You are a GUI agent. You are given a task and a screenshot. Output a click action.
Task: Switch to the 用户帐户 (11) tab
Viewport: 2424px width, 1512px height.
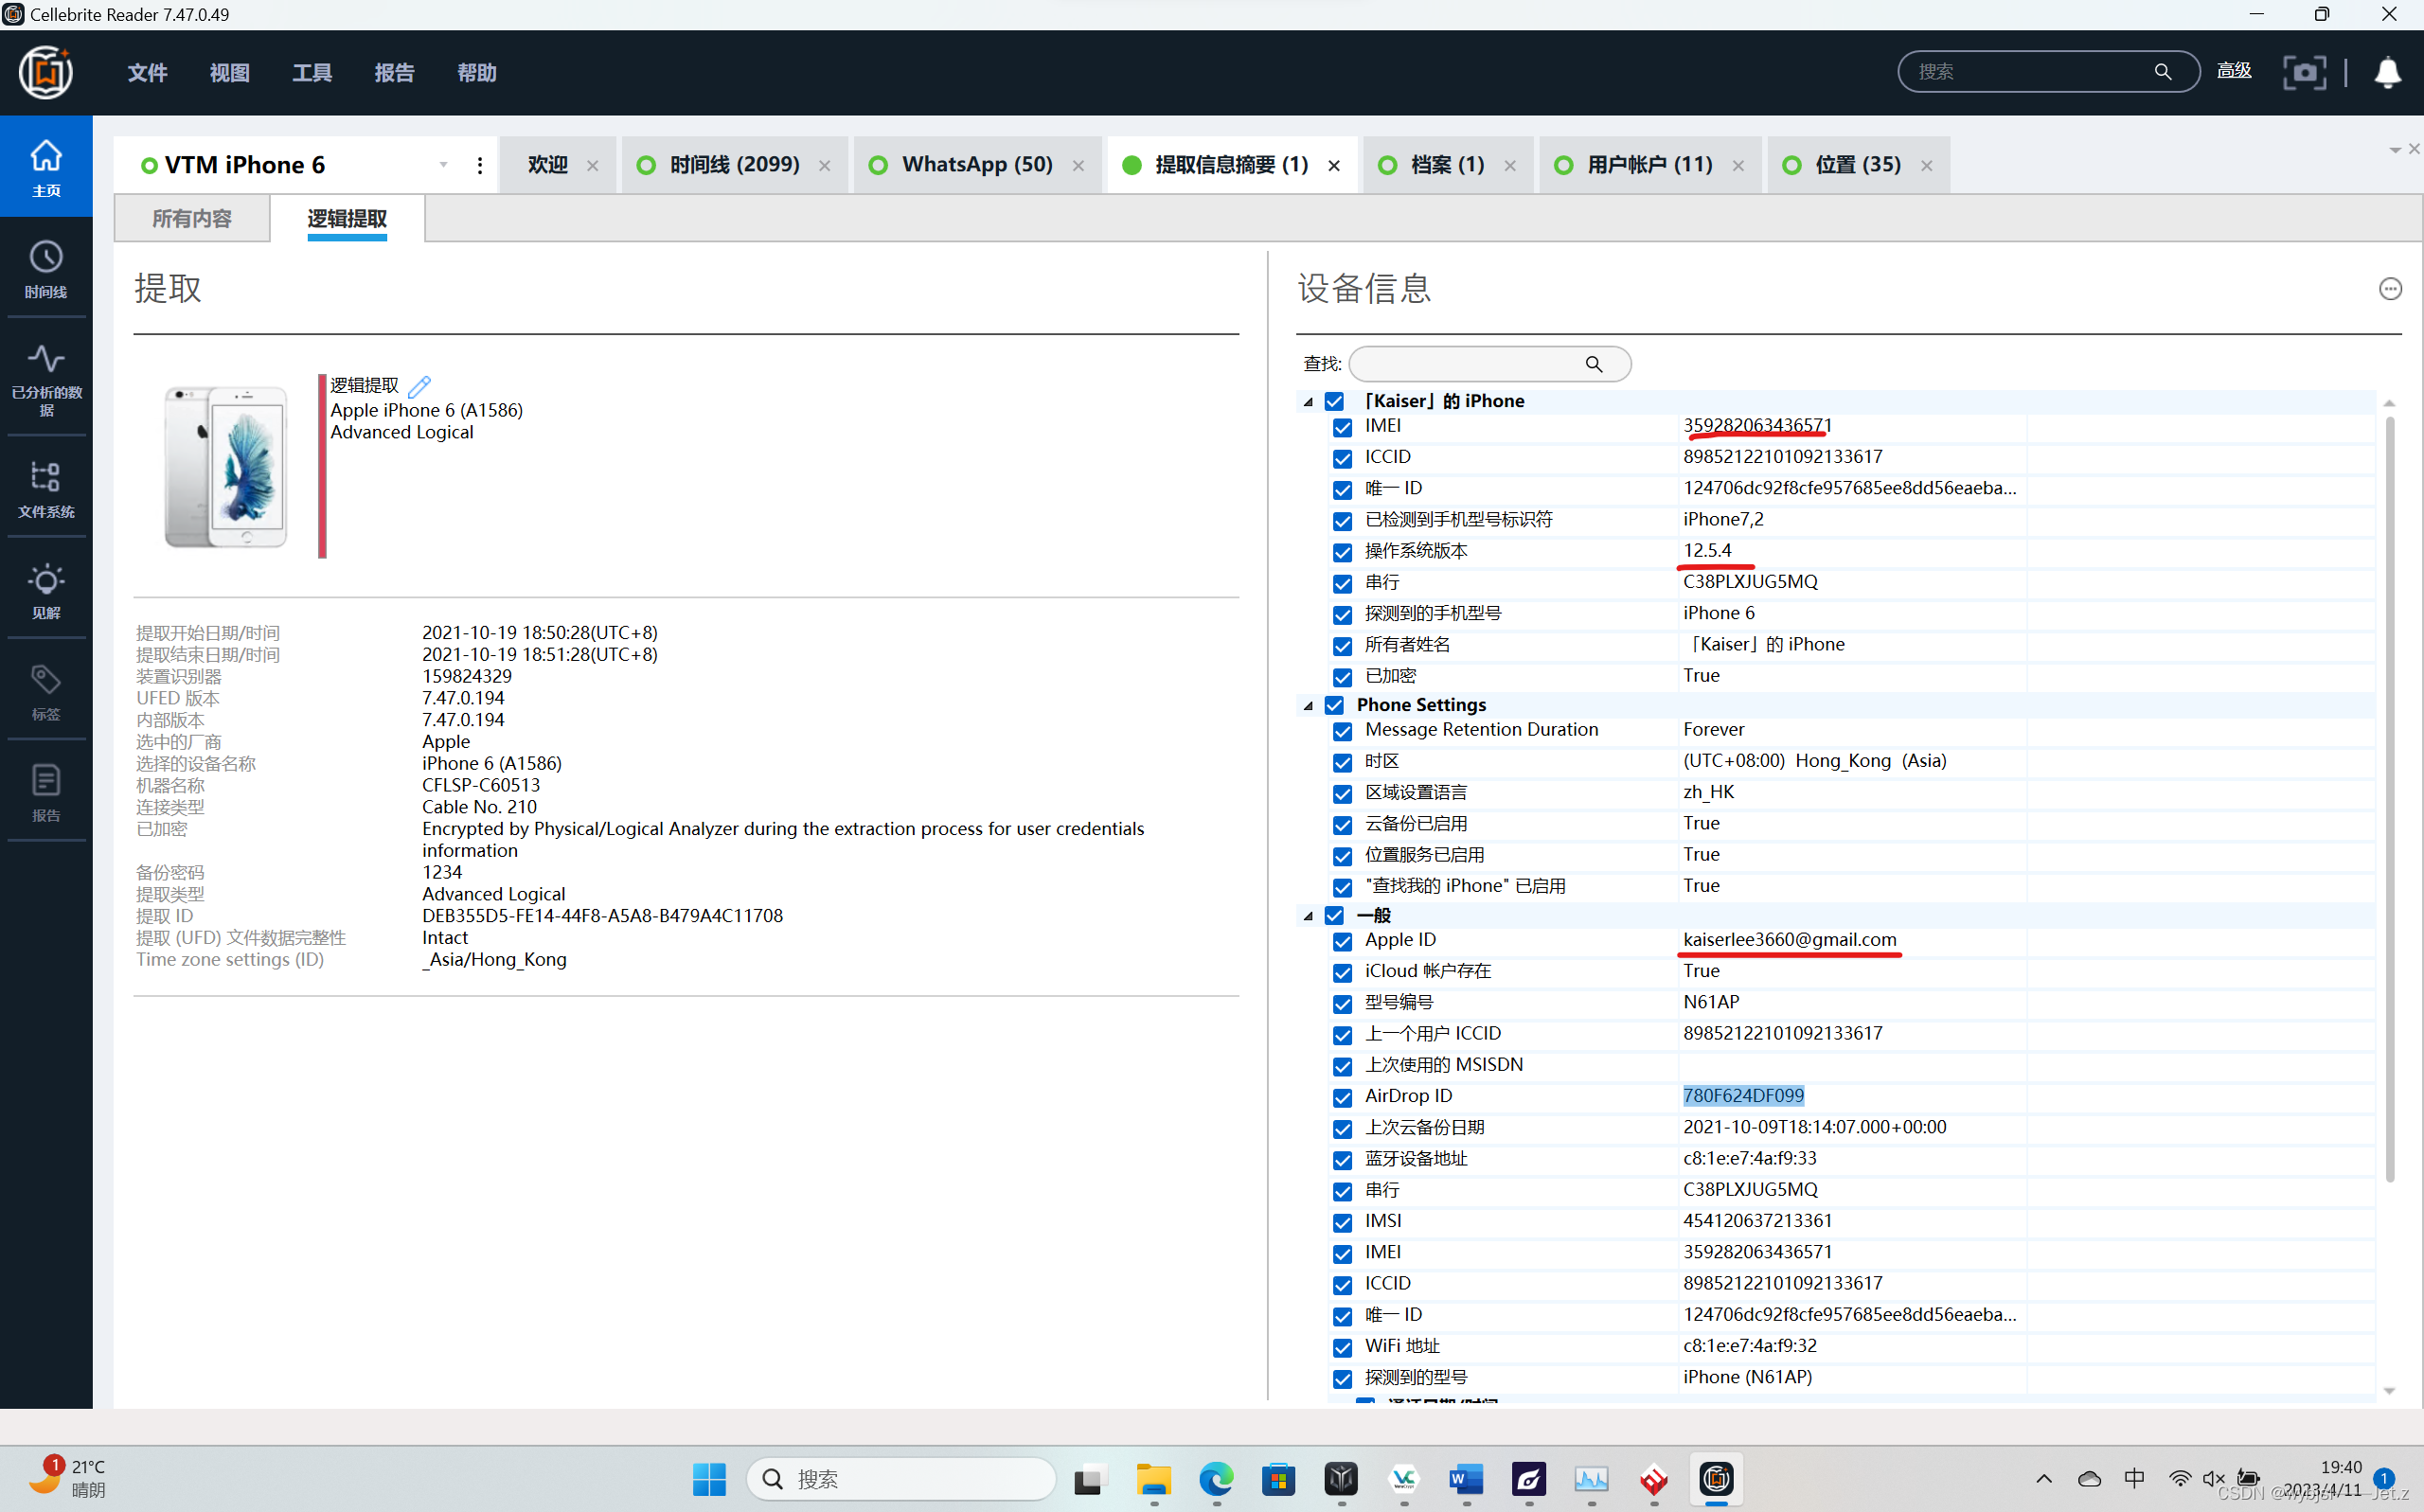point(1650,164)
